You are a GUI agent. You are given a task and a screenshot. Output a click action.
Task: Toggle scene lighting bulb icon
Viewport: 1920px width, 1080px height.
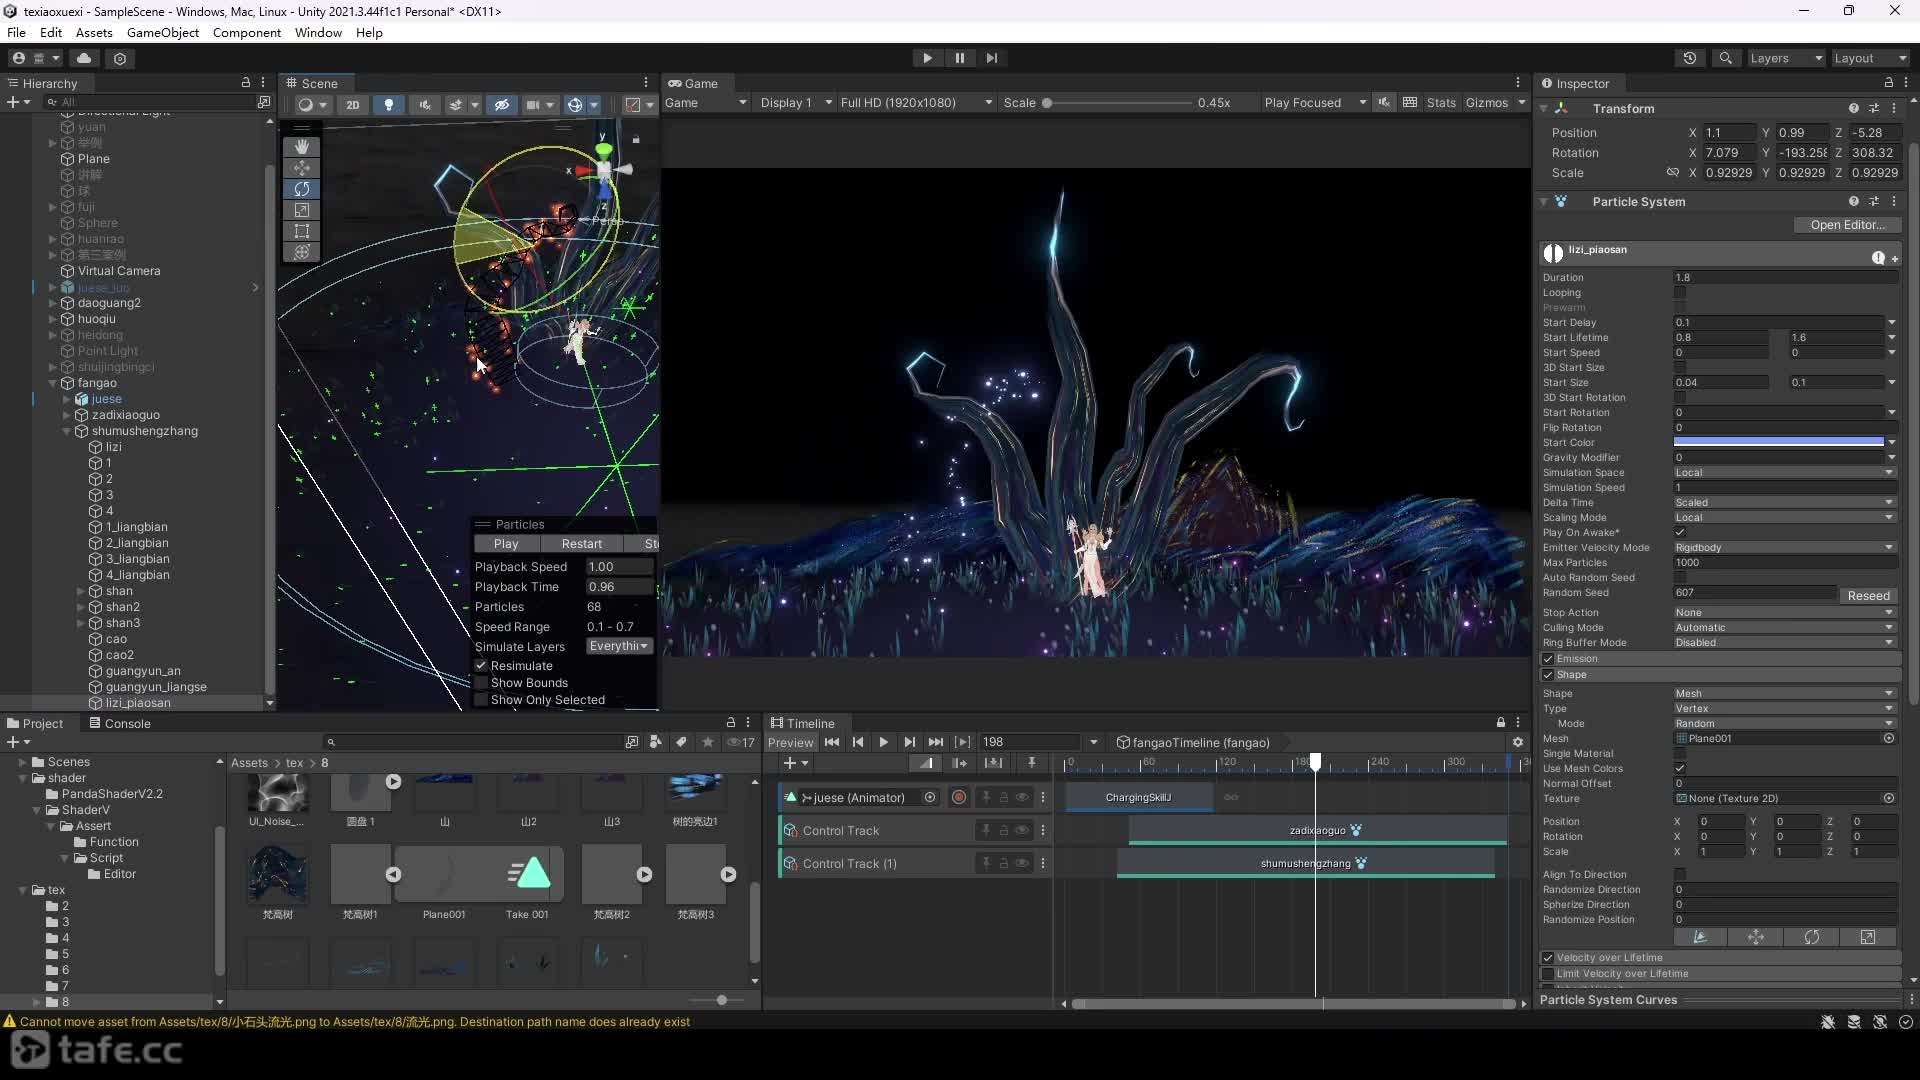pyautogui.click(x=389, y=104)
